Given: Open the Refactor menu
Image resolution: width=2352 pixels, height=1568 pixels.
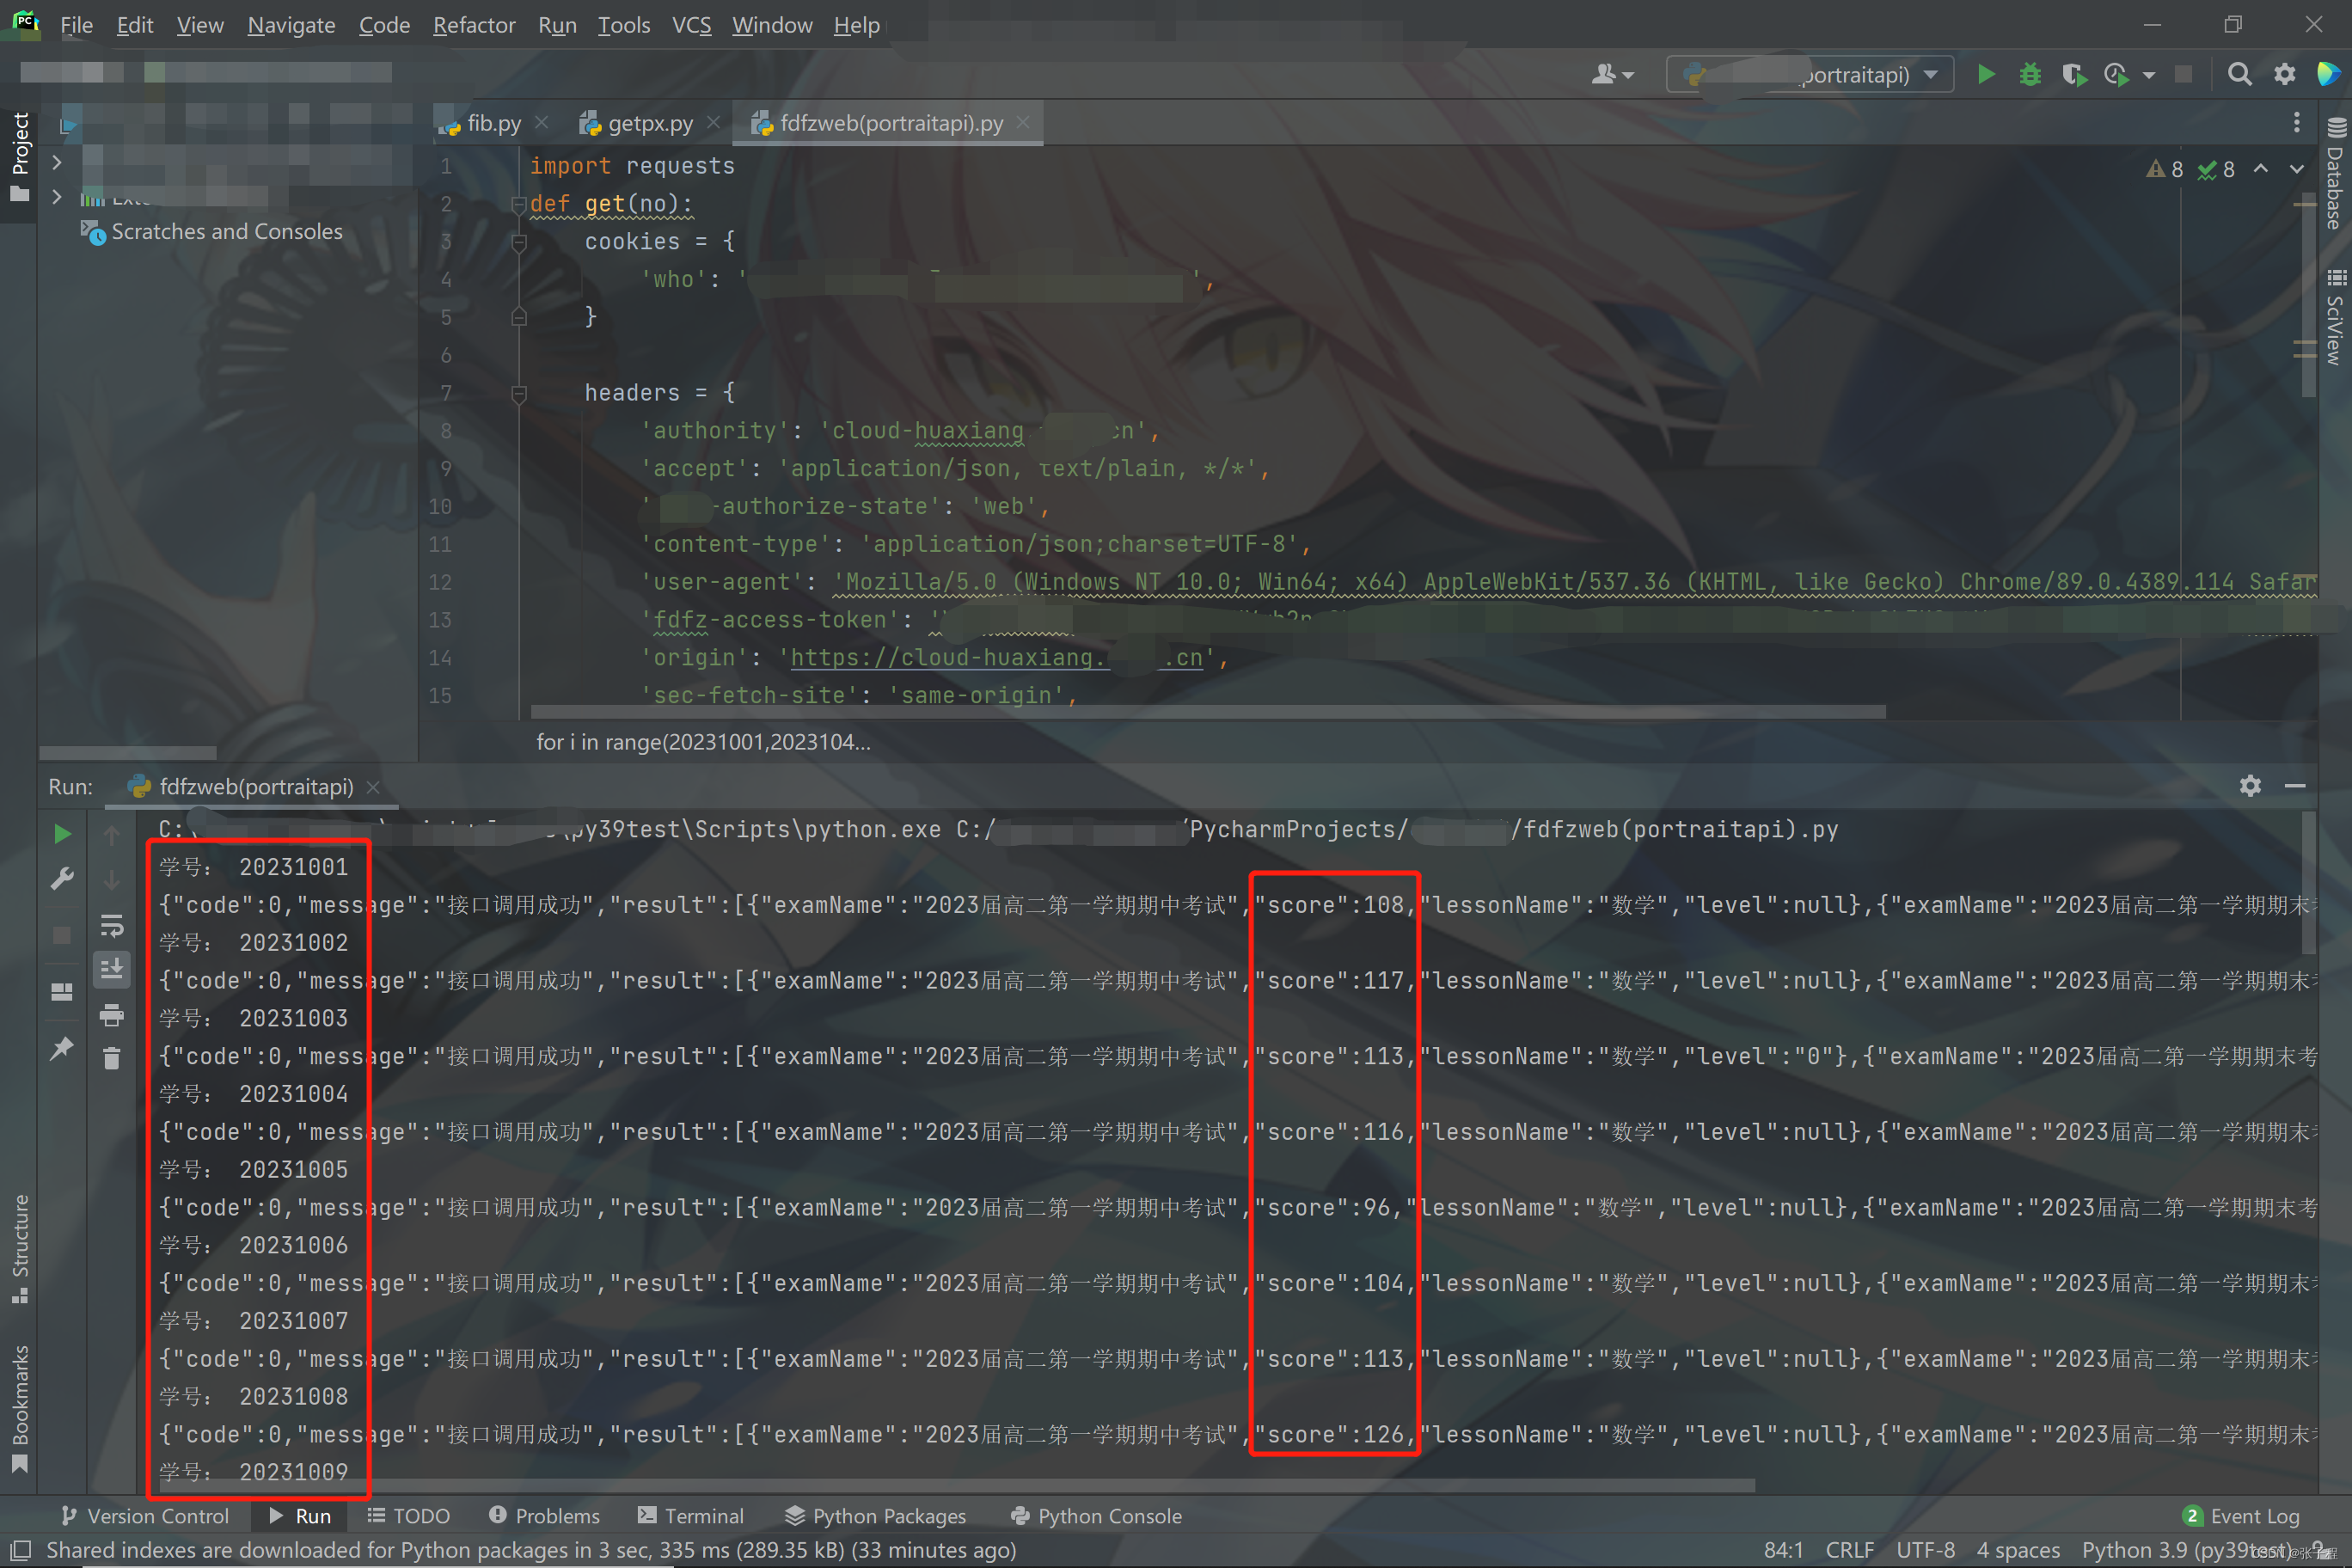Looking at the screenshot, I should [473, 25].
